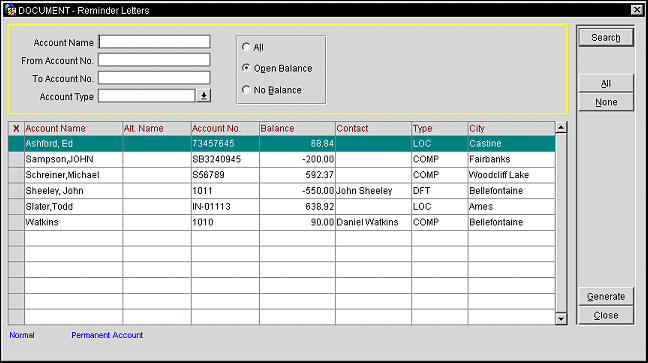The width and height of the screenshot is (648, 363).
Task: Click the table scrollbar down arrow
Action: [x=561, y=319]
